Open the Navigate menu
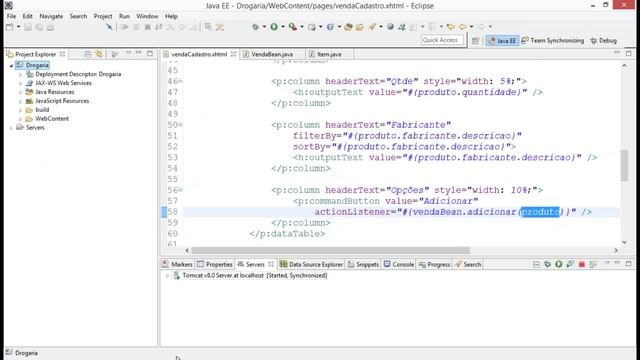 pyautogui.click(x=51, y=16)
